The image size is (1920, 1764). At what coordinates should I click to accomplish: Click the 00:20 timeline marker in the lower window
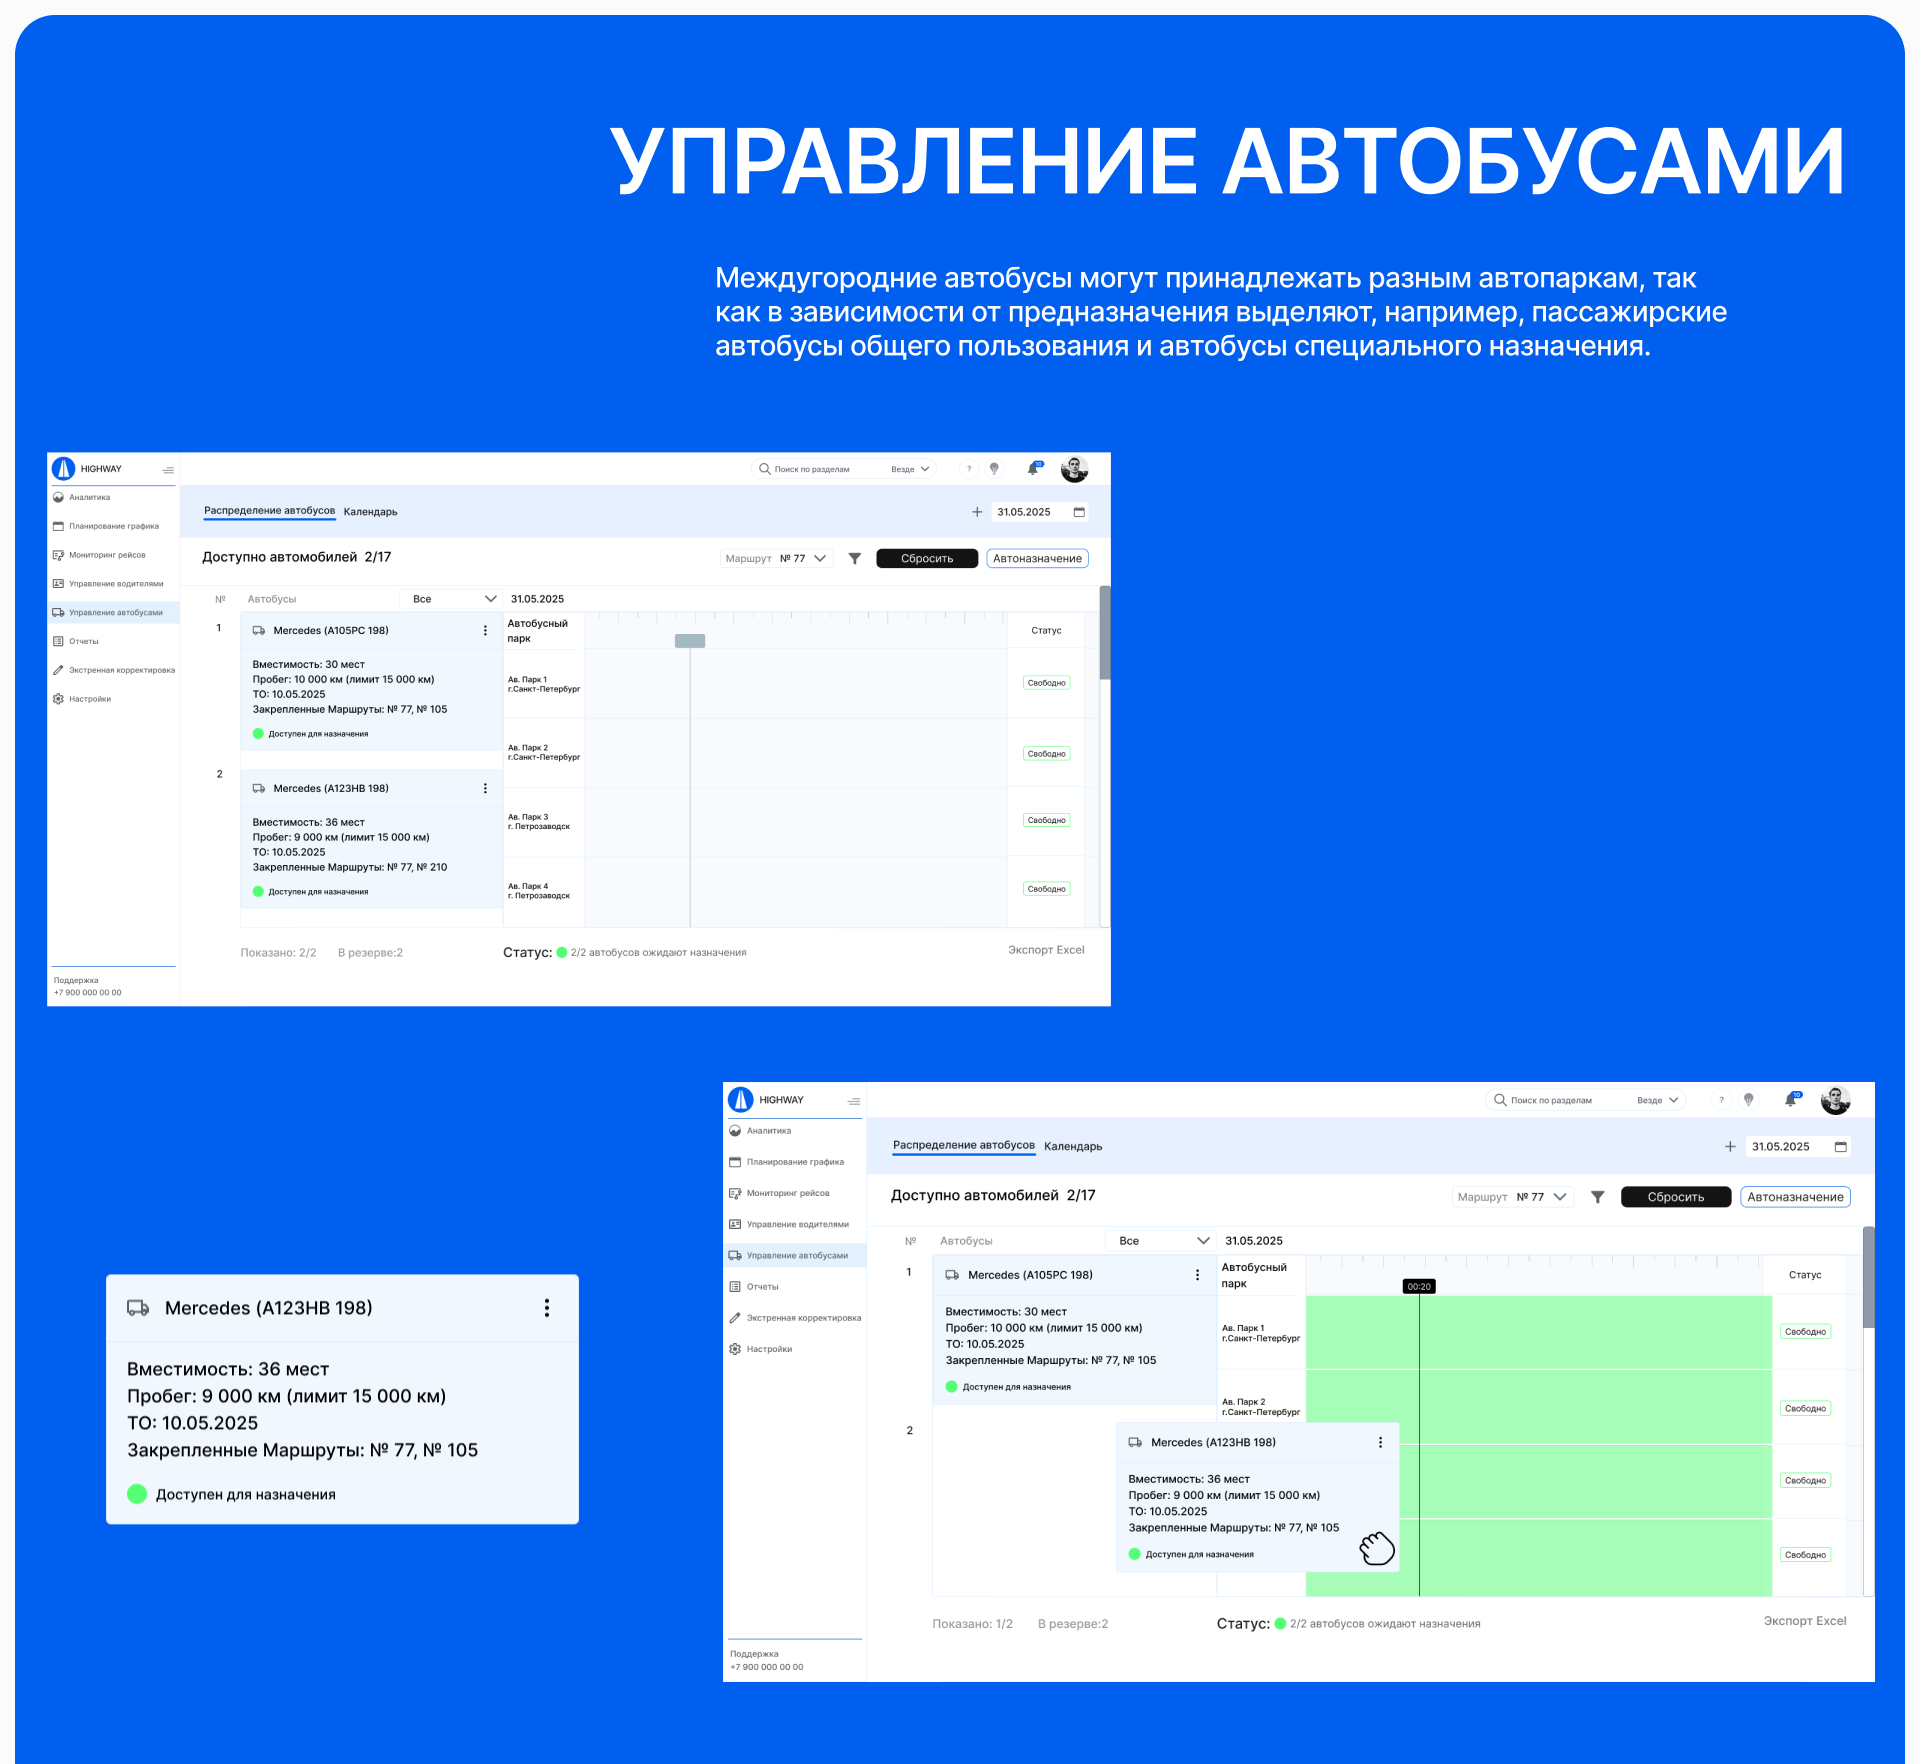coord(1419,1287)
